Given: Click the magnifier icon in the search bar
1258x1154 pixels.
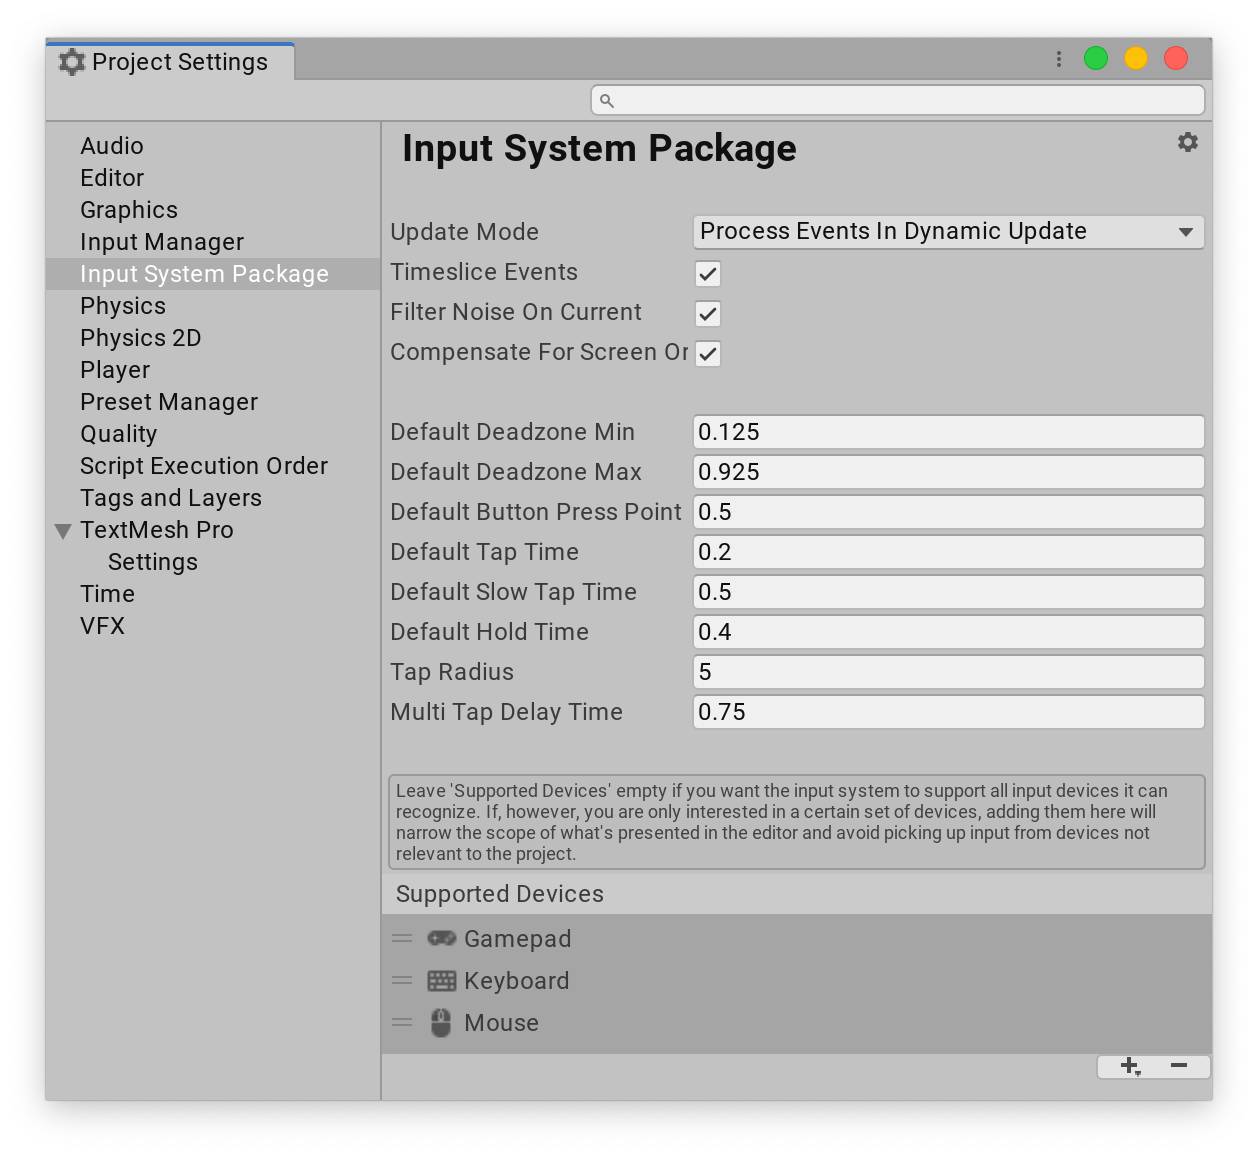Looking at the screenshot, I should point(608,100).
